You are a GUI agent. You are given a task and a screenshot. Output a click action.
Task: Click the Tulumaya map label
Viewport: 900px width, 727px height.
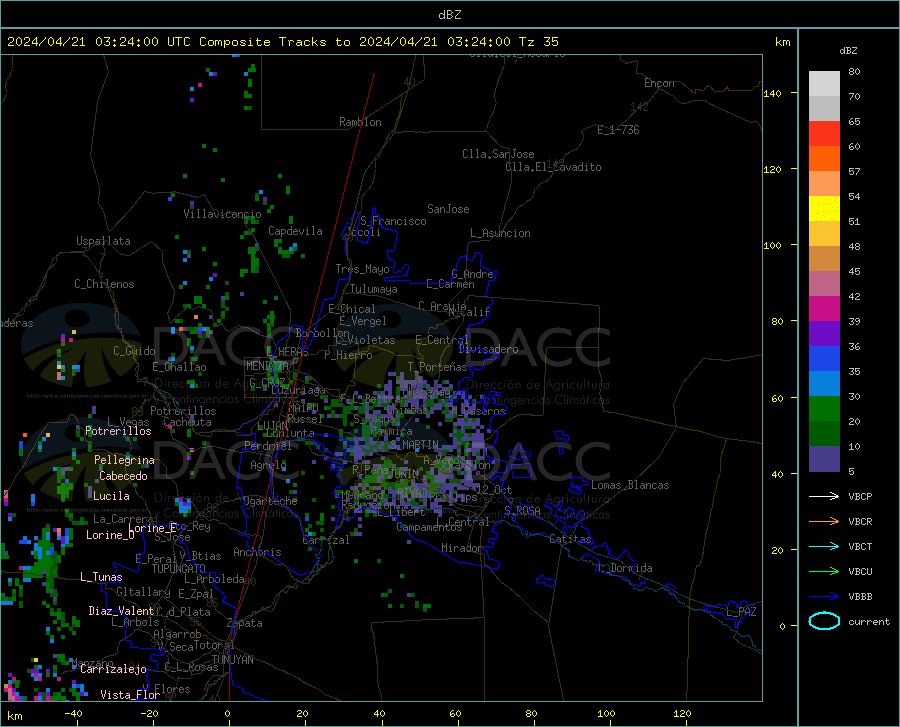click(x=374, y=289)
